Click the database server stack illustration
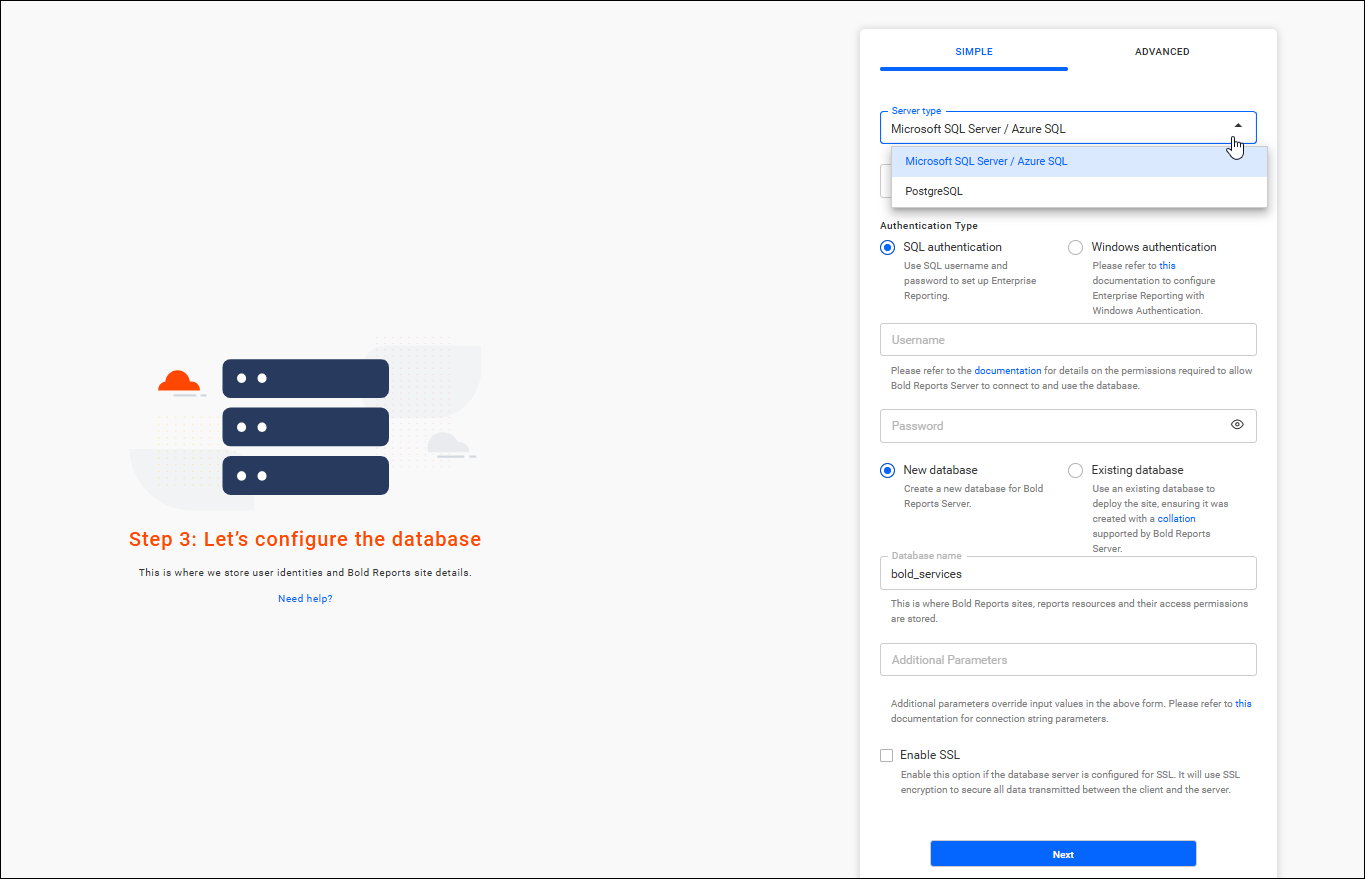Viewport: 1365px width, 879px height. pyautogui.click(x=305, y=427)
